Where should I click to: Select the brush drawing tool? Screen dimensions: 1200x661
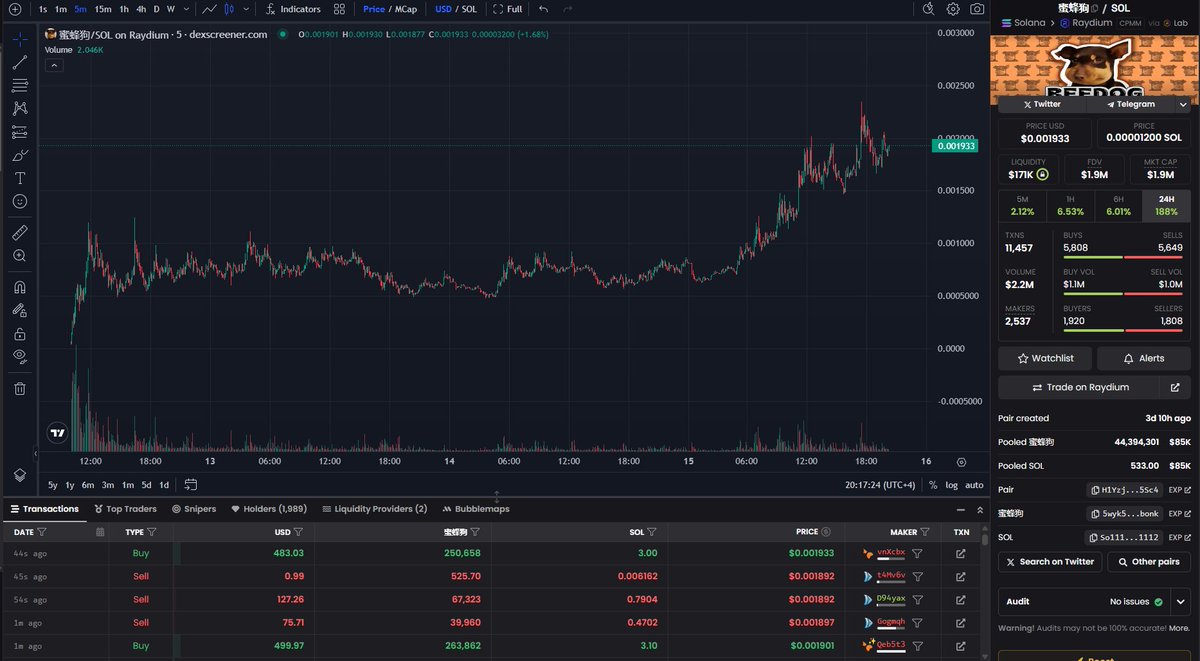20,155
